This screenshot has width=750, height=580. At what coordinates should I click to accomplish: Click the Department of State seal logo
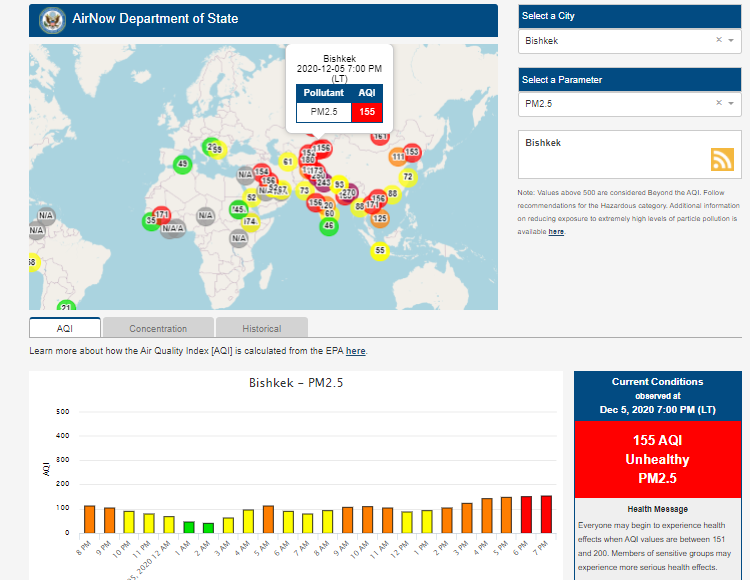51,19
